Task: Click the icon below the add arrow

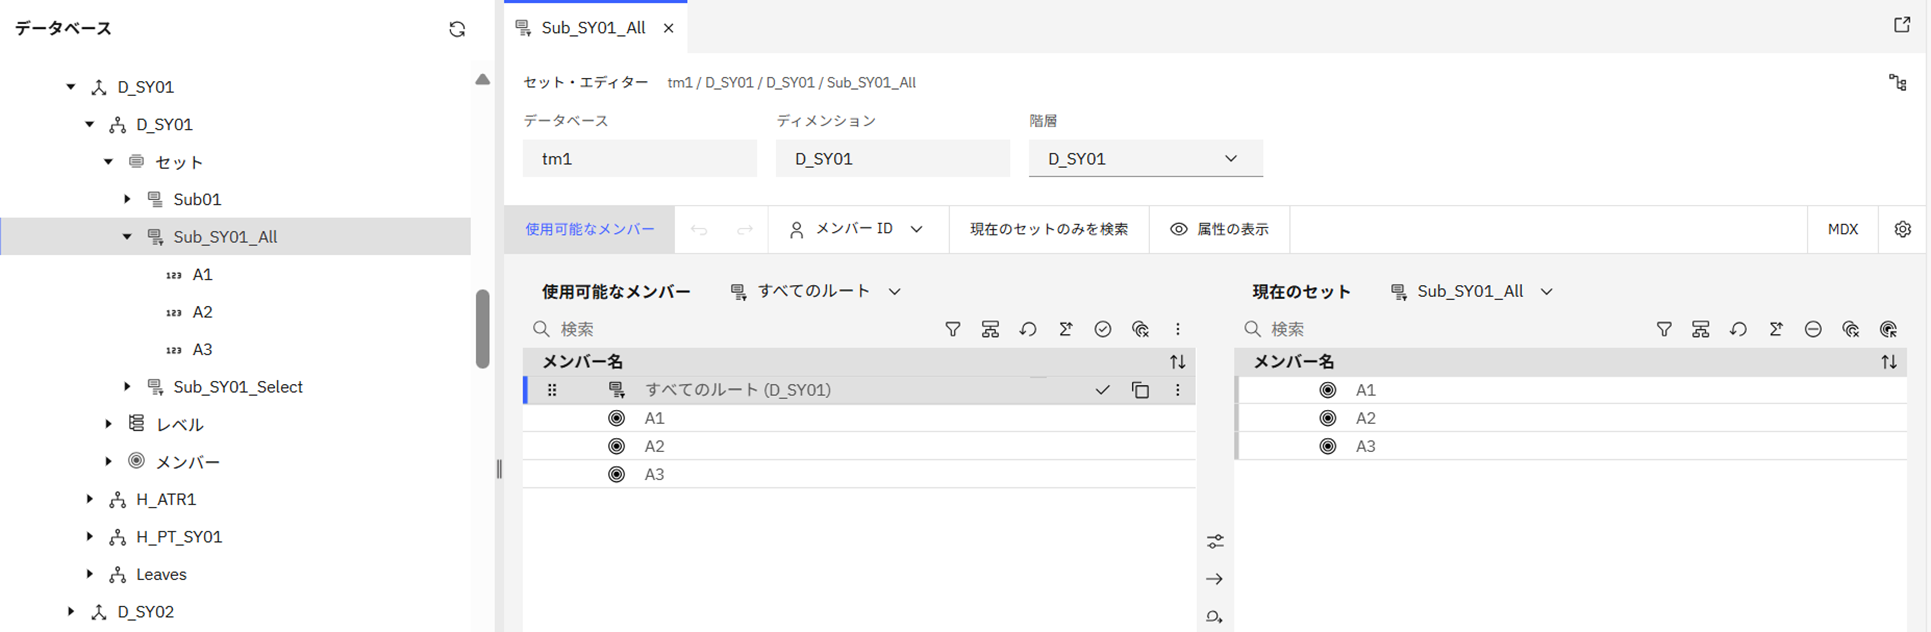Action: point(1215,617)
